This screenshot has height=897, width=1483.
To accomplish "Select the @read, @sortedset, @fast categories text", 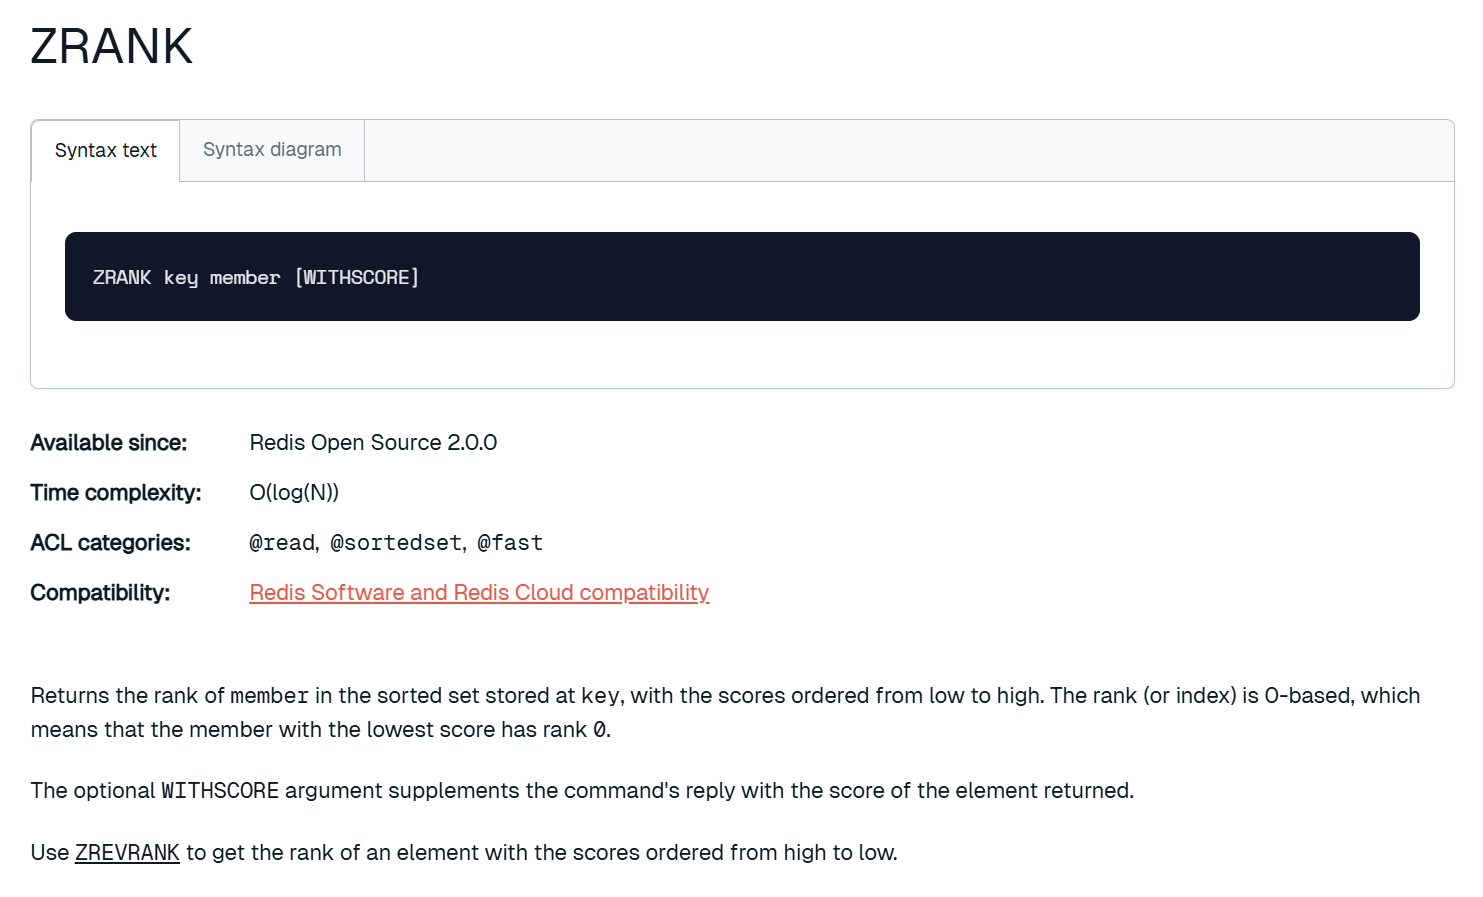I will pos(396,542).
